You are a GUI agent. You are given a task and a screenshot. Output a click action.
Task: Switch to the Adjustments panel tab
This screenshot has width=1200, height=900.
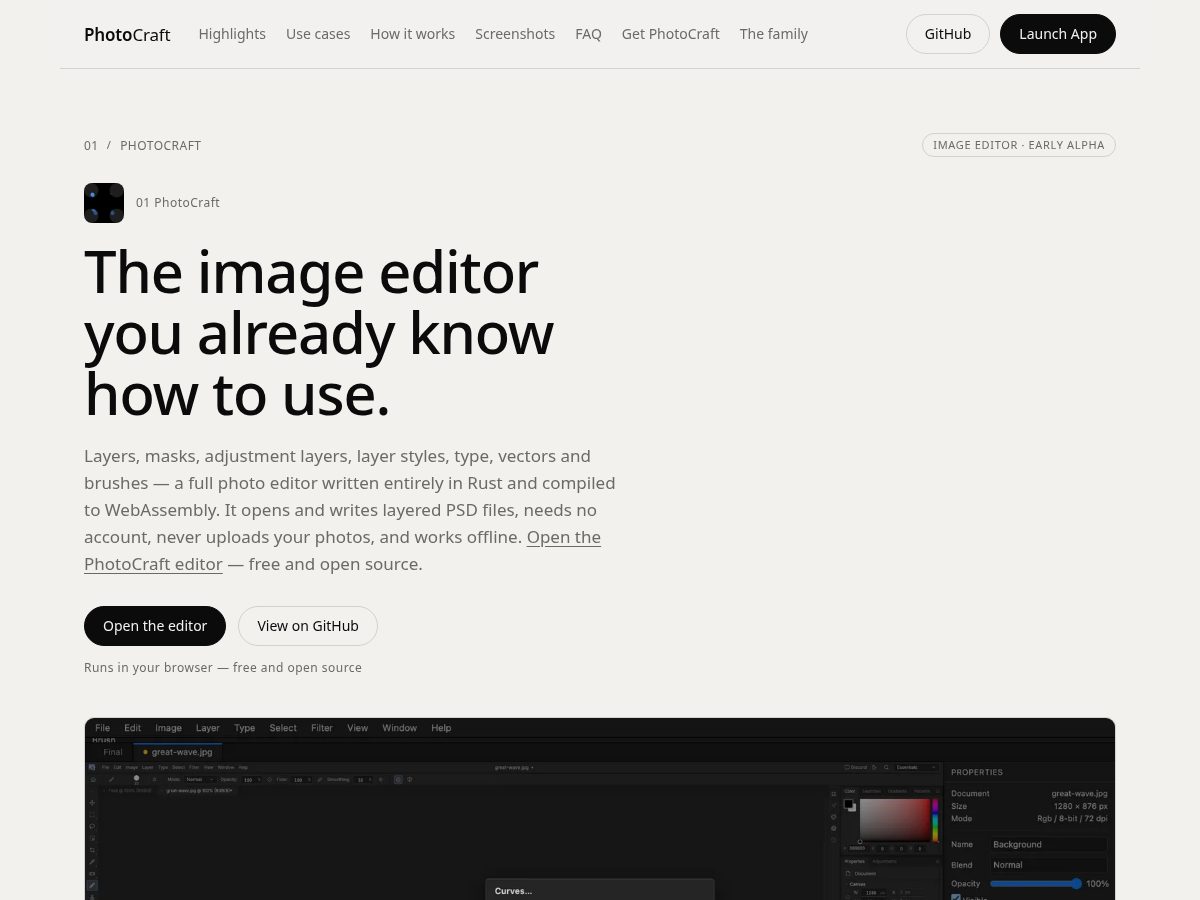(x=884, y=861)
